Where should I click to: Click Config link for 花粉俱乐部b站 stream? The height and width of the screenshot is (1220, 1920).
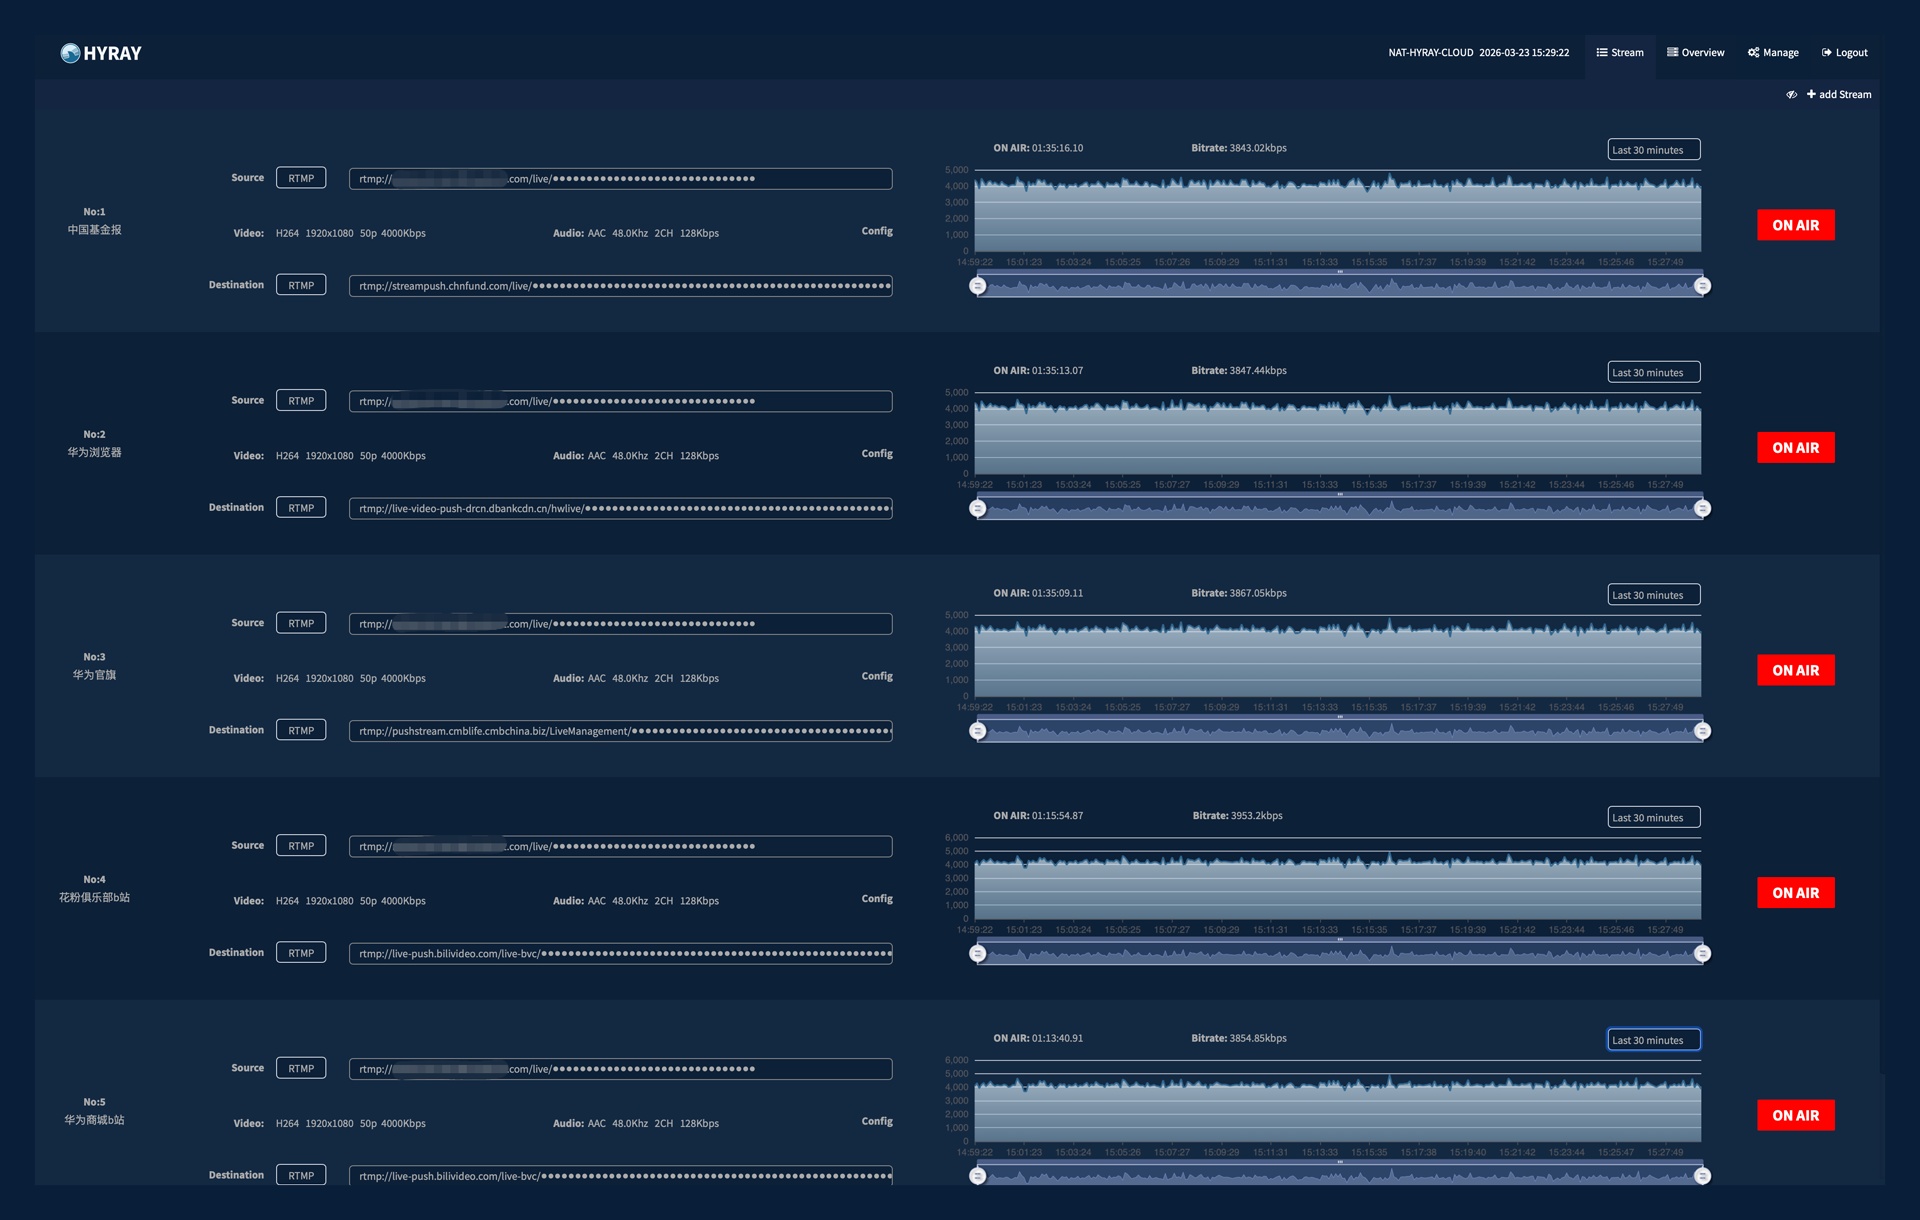[x=877, y=899]
